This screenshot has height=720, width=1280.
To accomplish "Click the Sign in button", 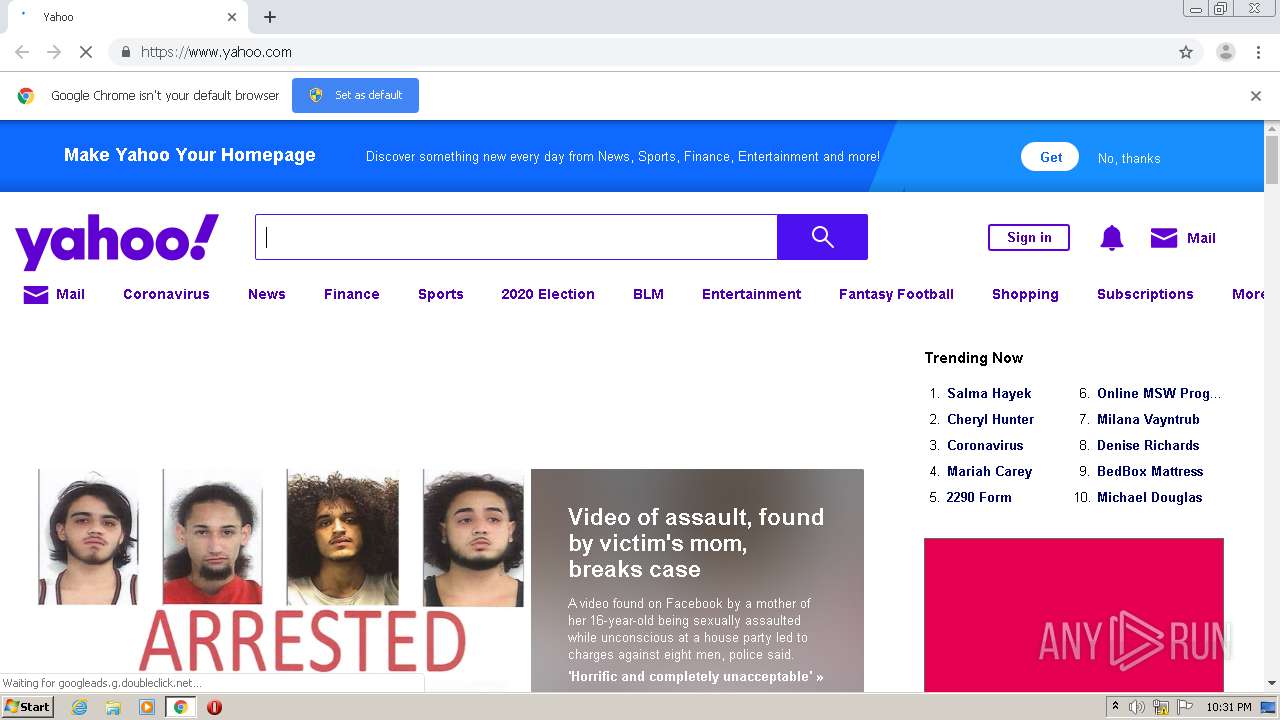I will 1029,238.
